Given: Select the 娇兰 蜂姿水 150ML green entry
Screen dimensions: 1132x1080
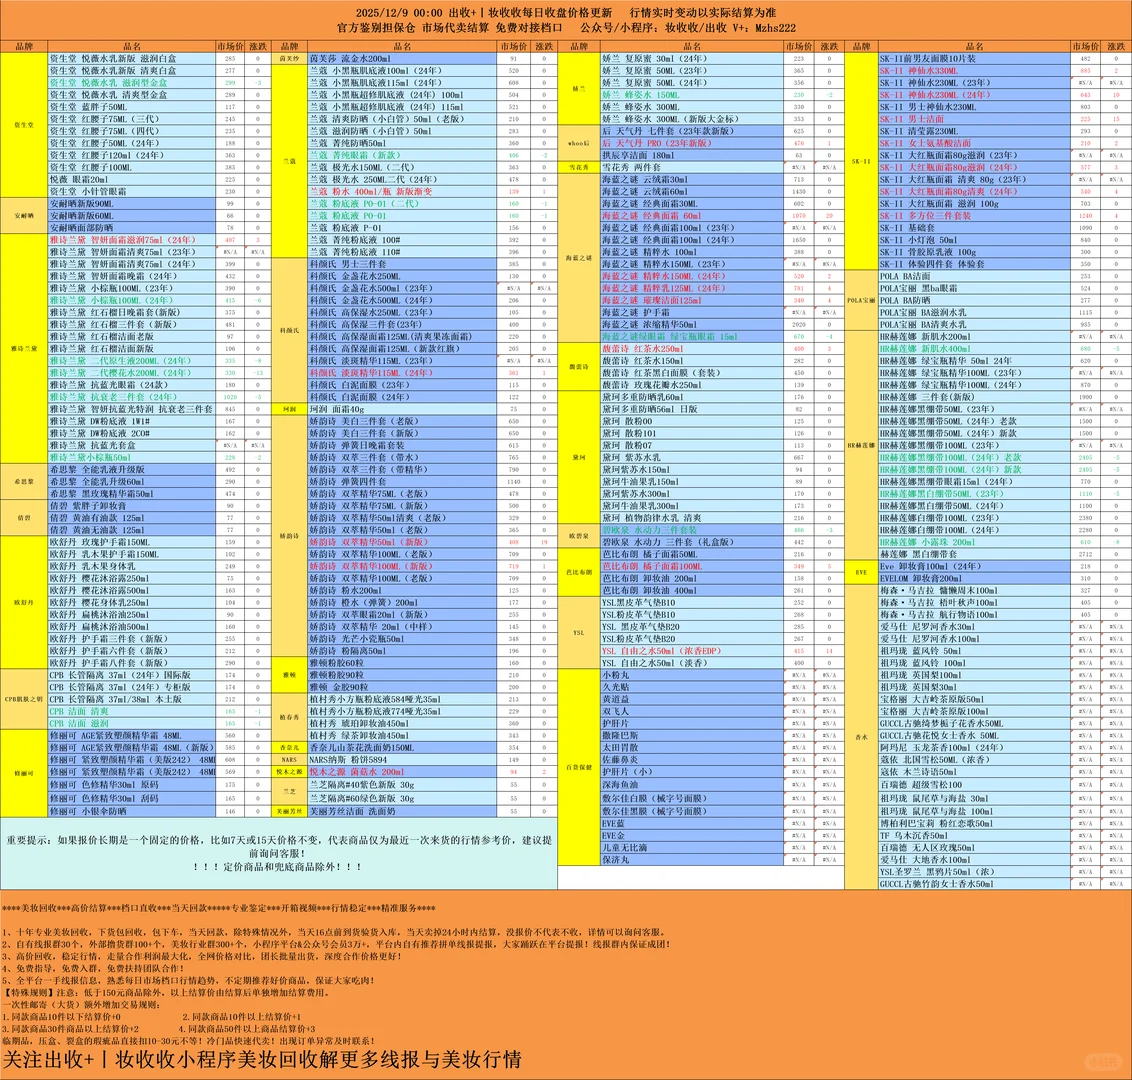Looking at the screenshot, I should click(x=637, y=94).
